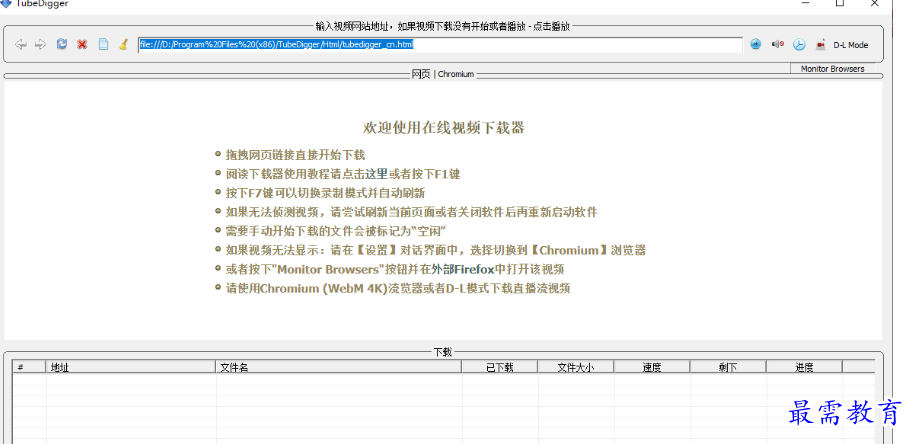Click the text 拖拽网页链接直接开始下载

[295, 155]
